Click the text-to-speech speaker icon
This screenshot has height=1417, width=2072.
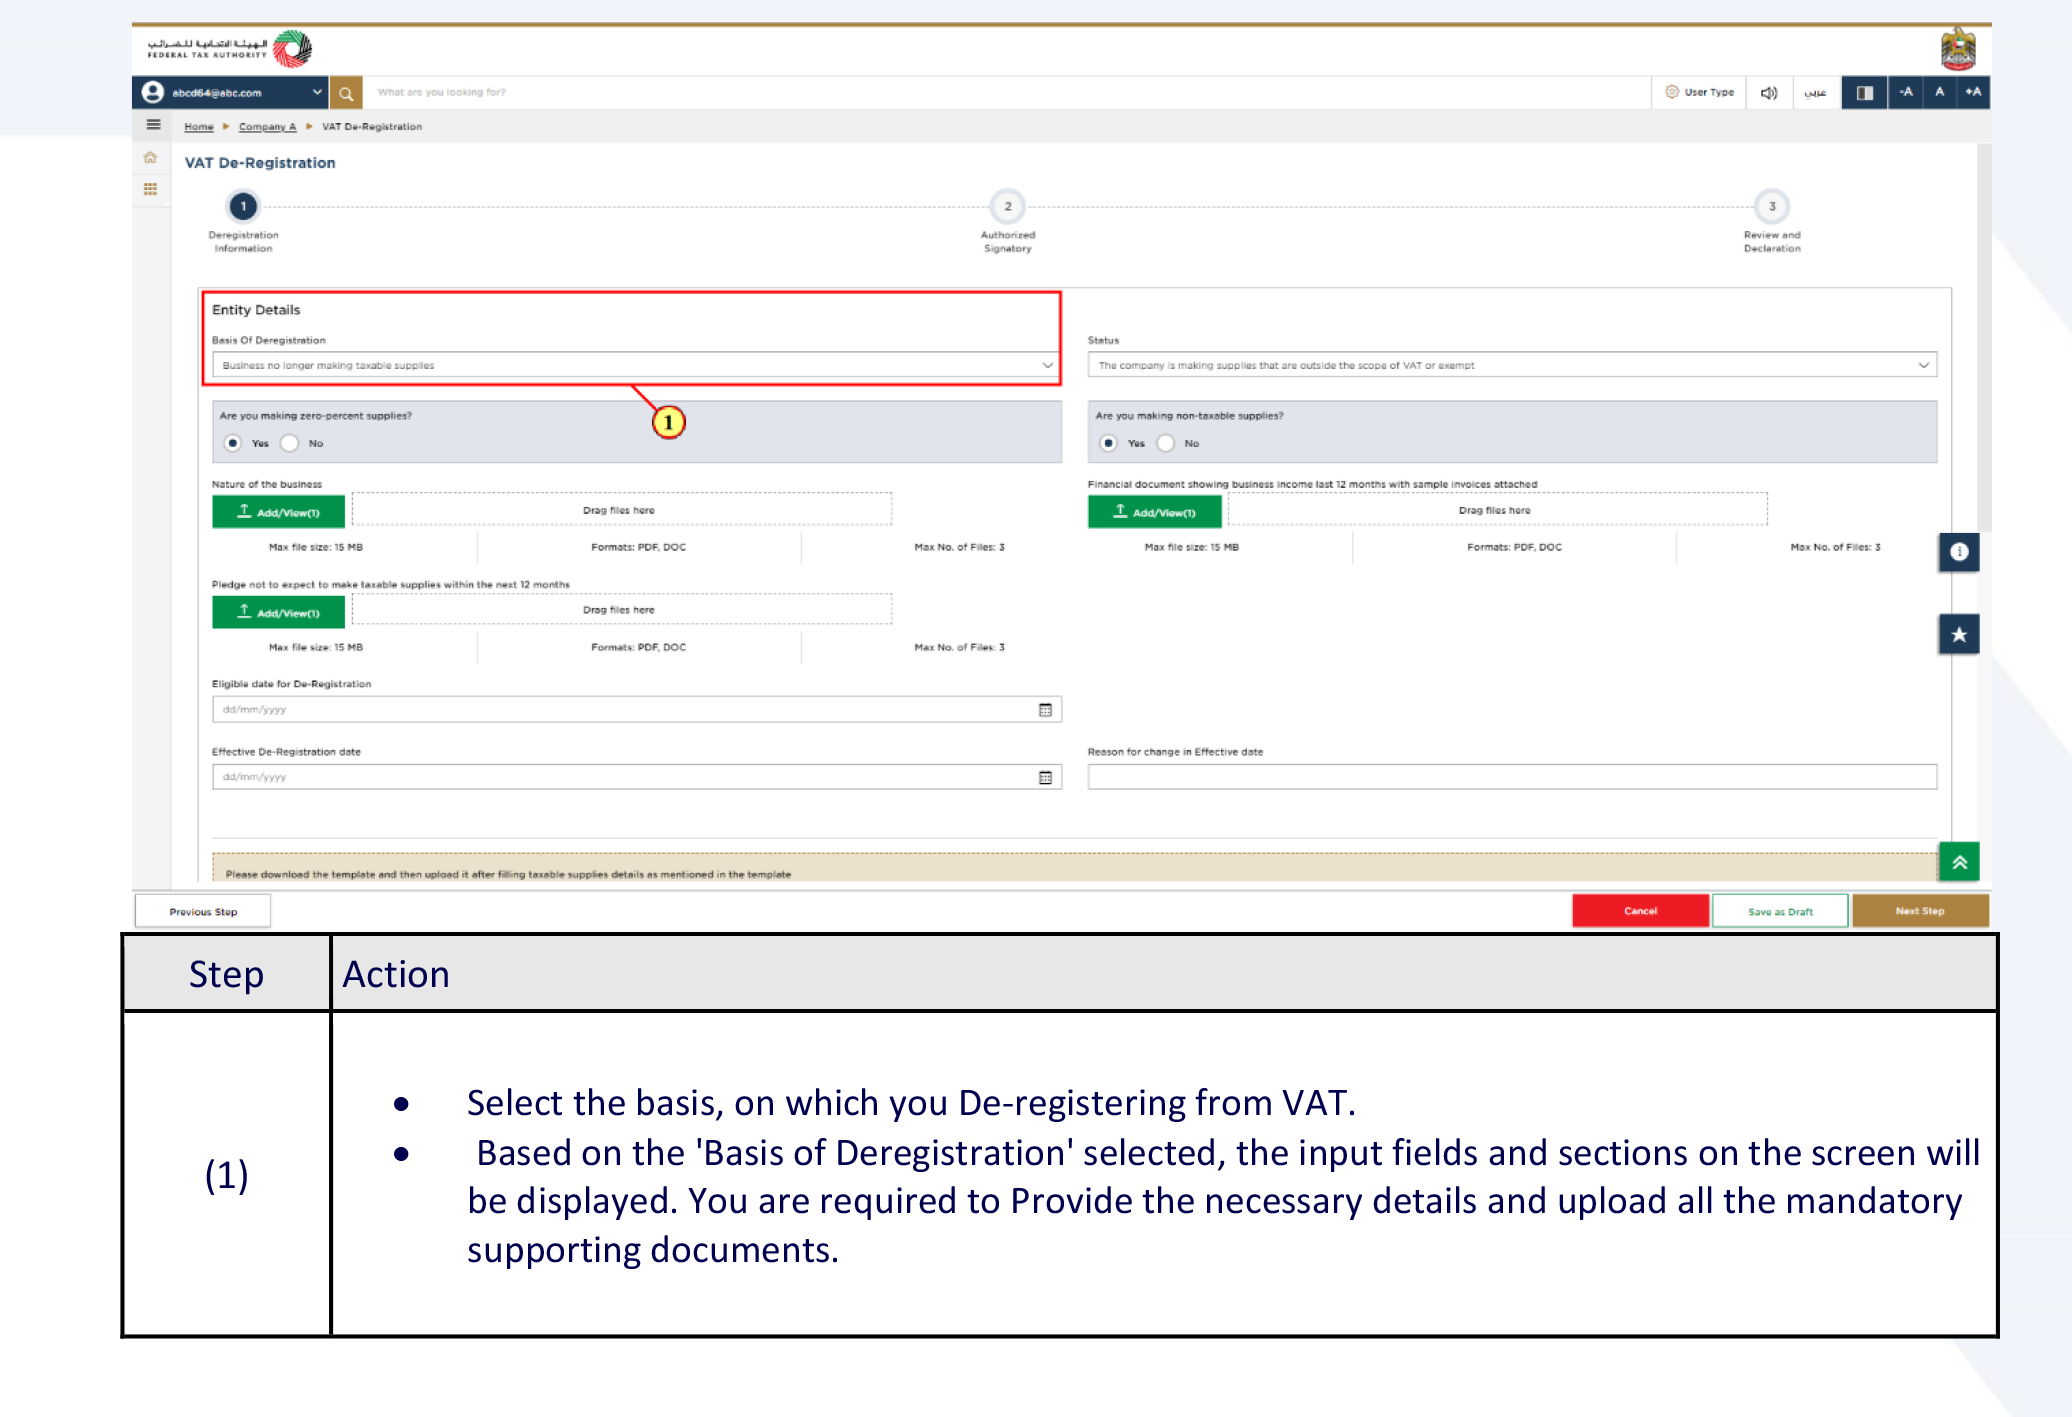coord(1769,93)
